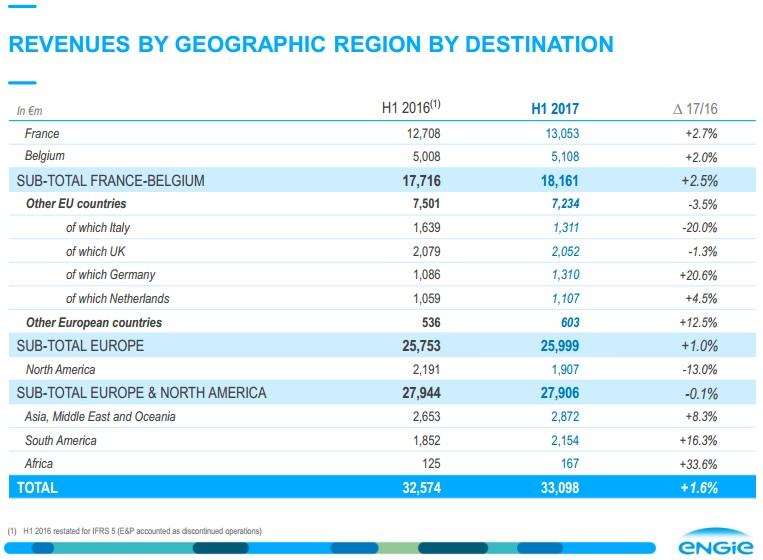Click UK H1 2016 value 2,079
The height and width of the screenshot is (560, 763).
(x=427, y=251)
